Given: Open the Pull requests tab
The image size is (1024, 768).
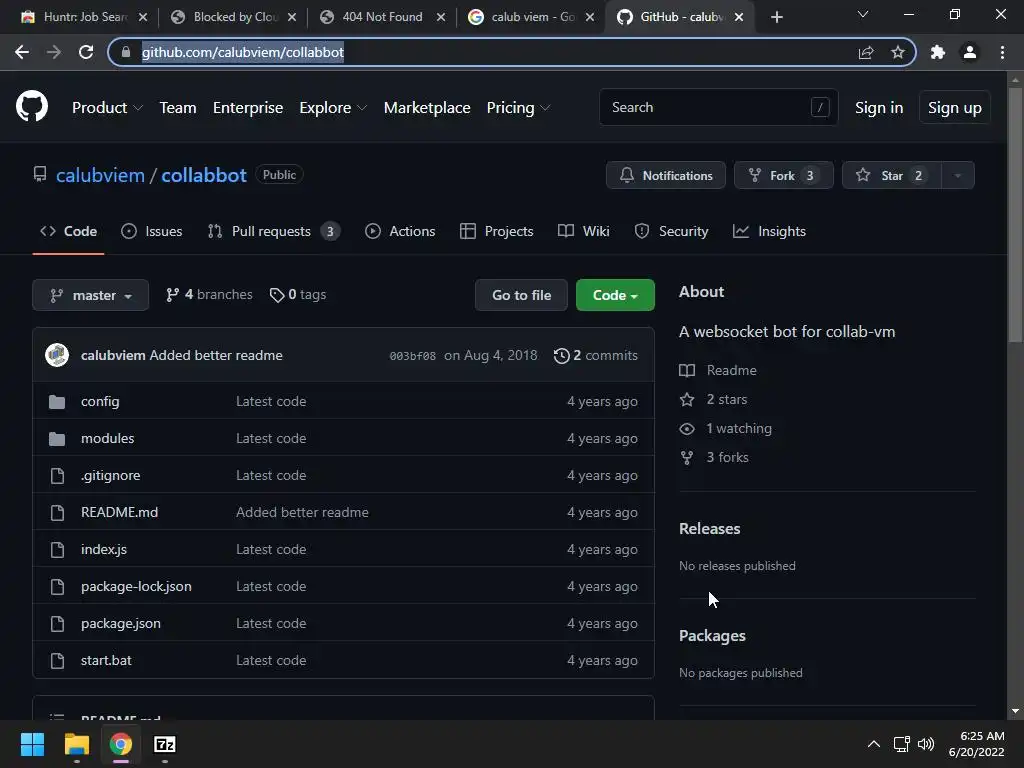Looking at the screenshot, I should (274, 231).
